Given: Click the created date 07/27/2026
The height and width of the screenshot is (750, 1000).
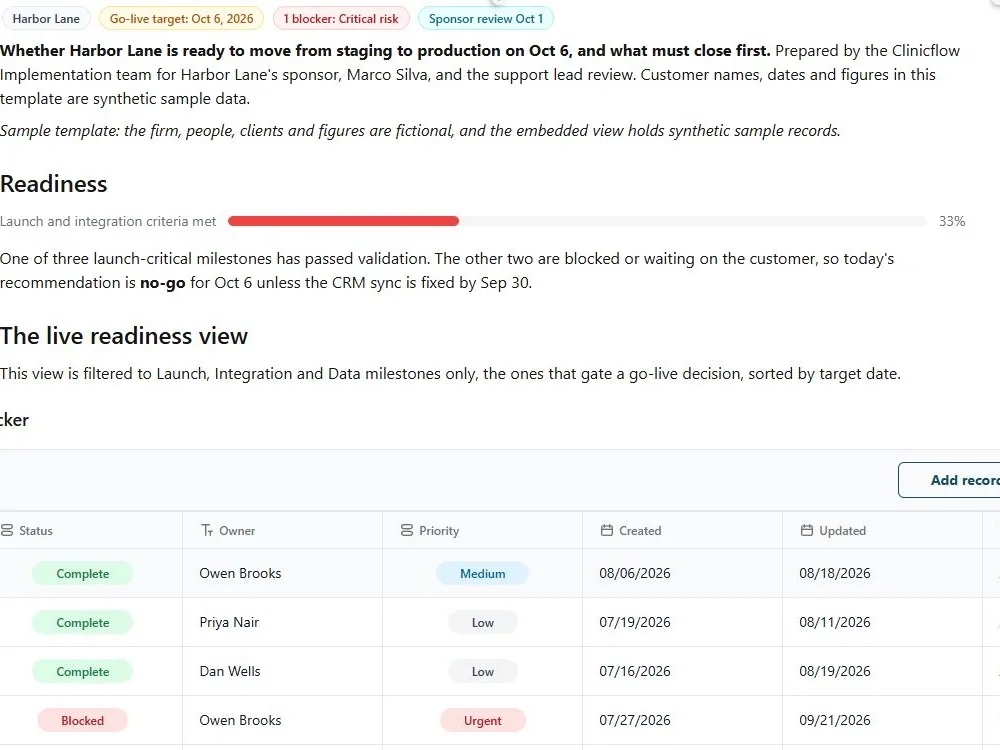Looking at the screenshot, I should [x=635, y=720].
